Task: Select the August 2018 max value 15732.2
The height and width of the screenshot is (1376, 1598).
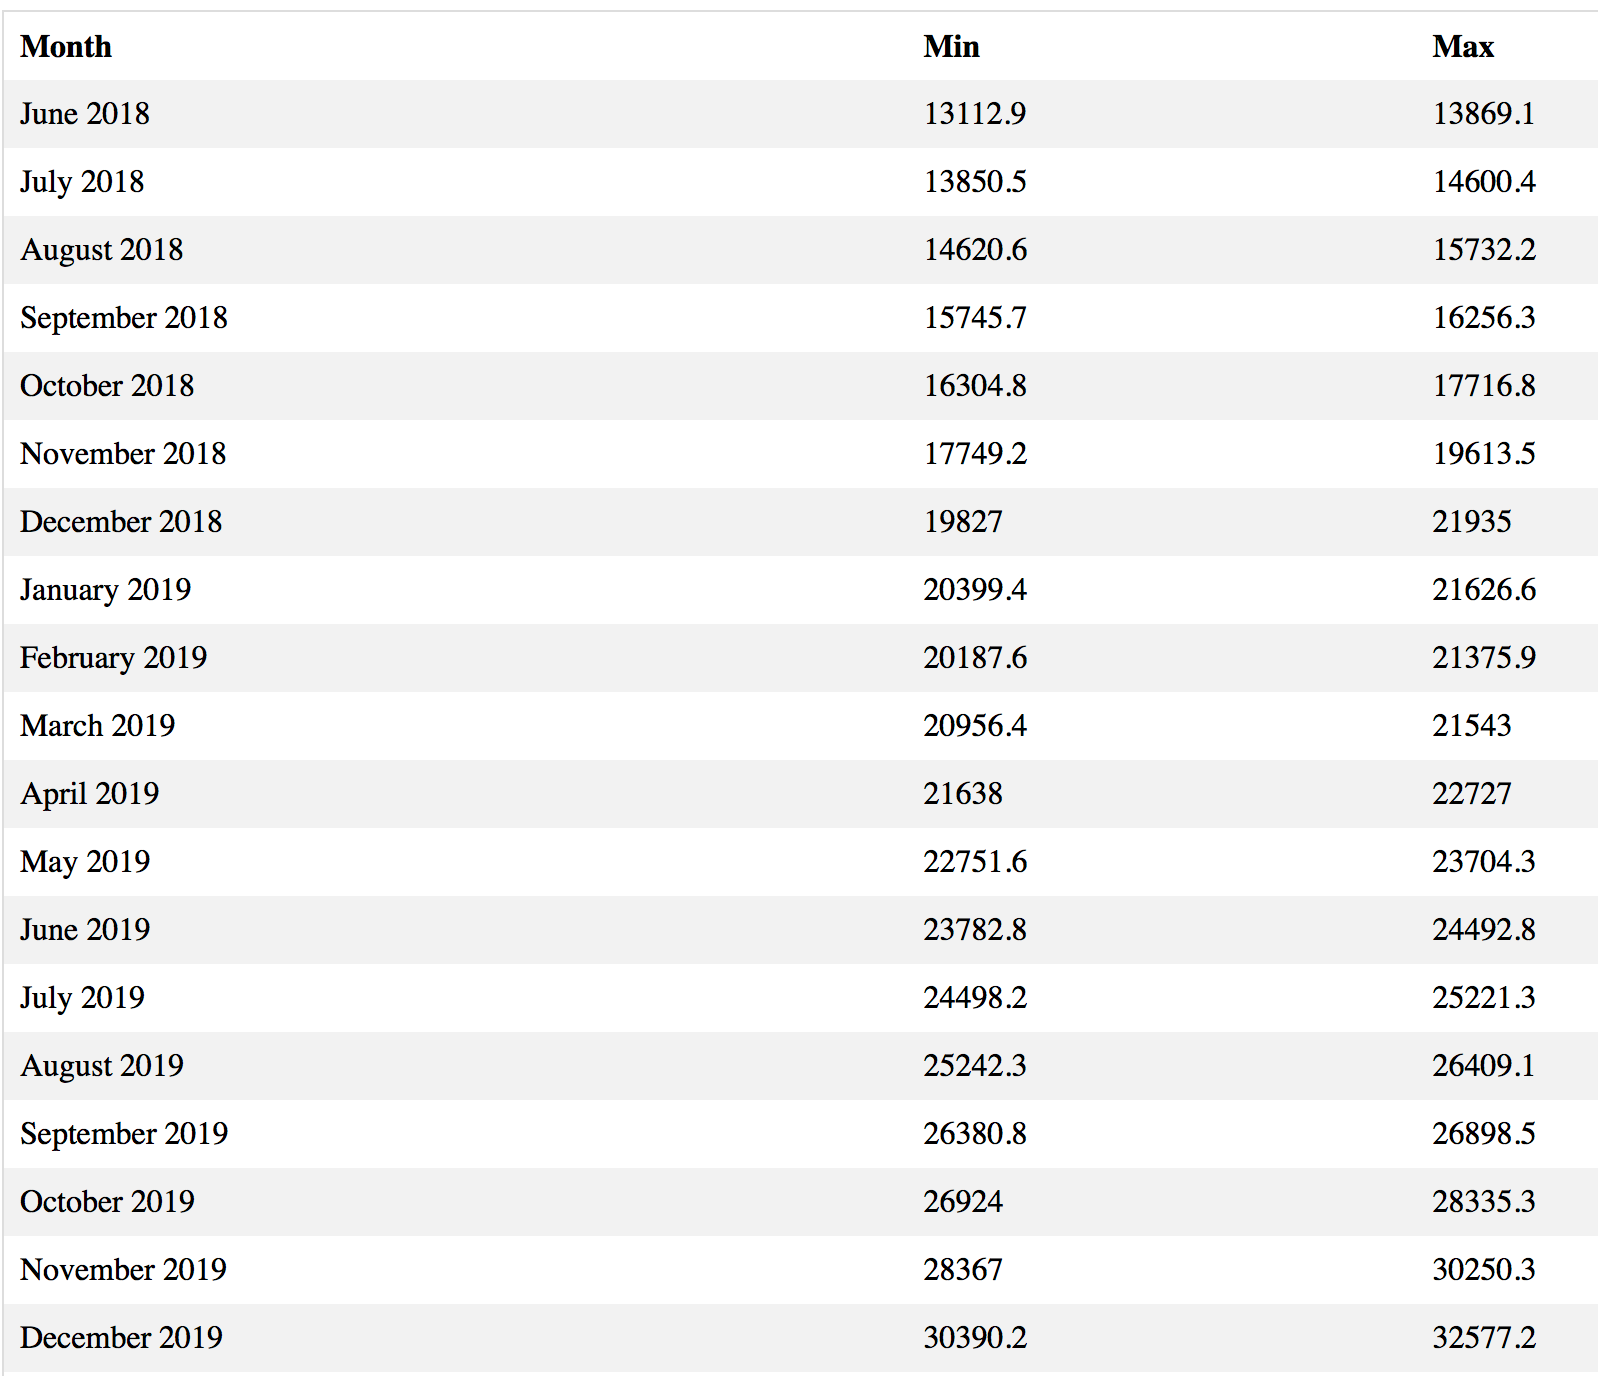Action: pyautogui.click(x=1484, y=250)
